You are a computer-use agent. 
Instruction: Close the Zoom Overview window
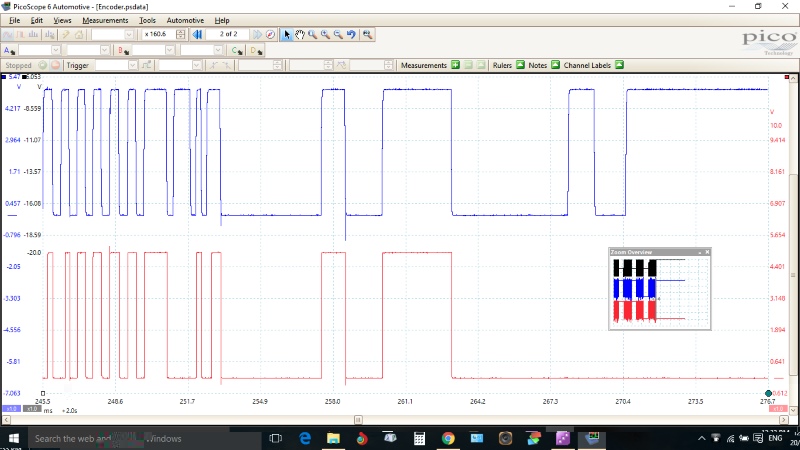pyautogui.click(x=707, y=252)
